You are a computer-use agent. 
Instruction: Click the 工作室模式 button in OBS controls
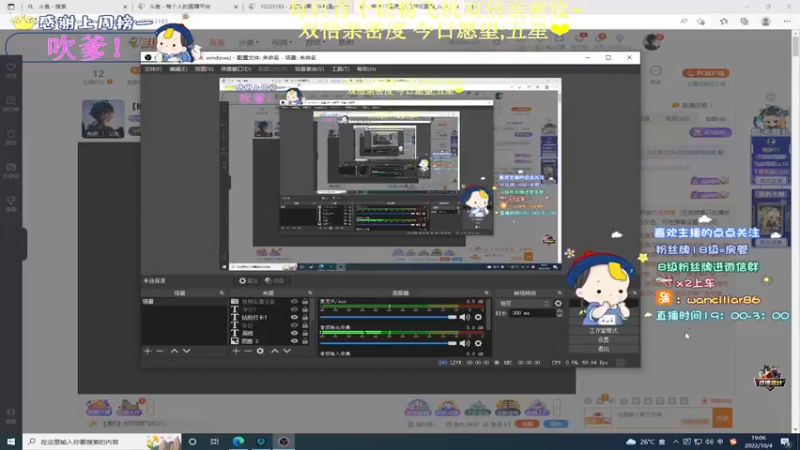pyautogui.click(x=604, y=331)
